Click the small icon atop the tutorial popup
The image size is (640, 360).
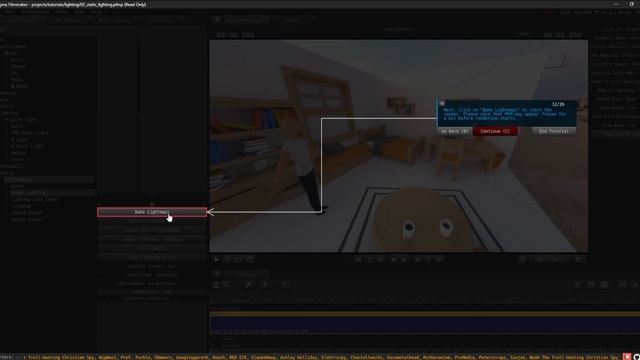[442, 104]
